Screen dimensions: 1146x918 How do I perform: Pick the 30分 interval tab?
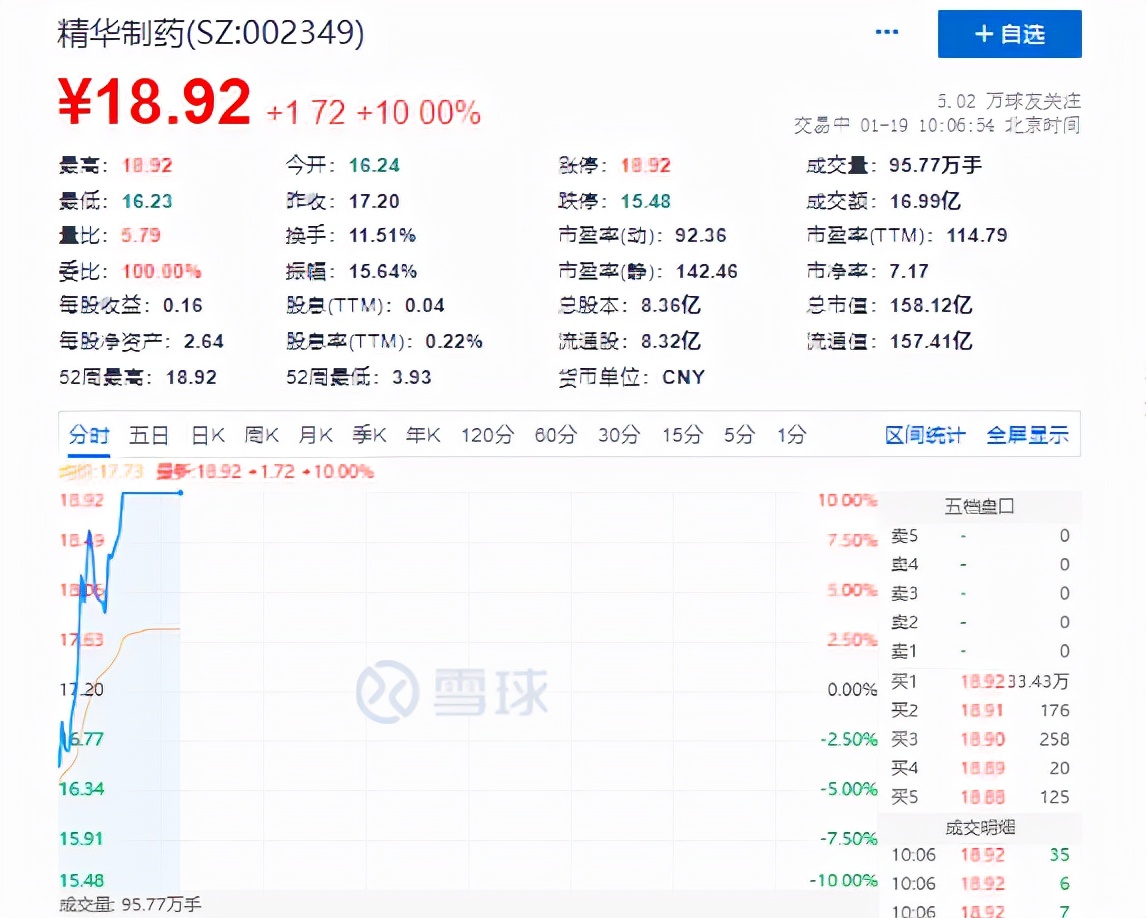pyautogui.click(x=619, y=435)
